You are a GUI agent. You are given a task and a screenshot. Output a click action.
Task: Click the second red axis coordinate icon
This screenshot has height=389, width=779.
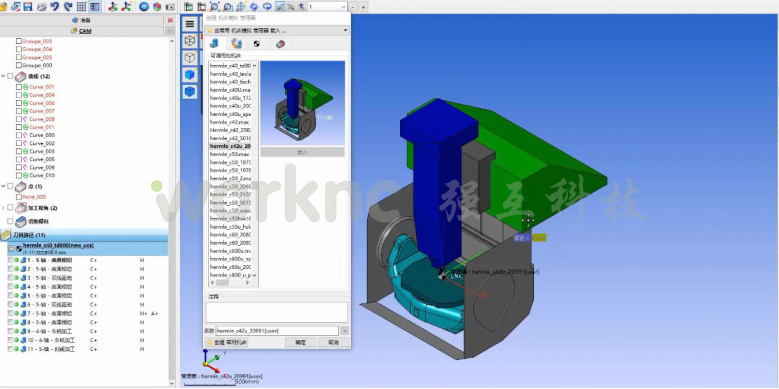click(x=126, y=6)
